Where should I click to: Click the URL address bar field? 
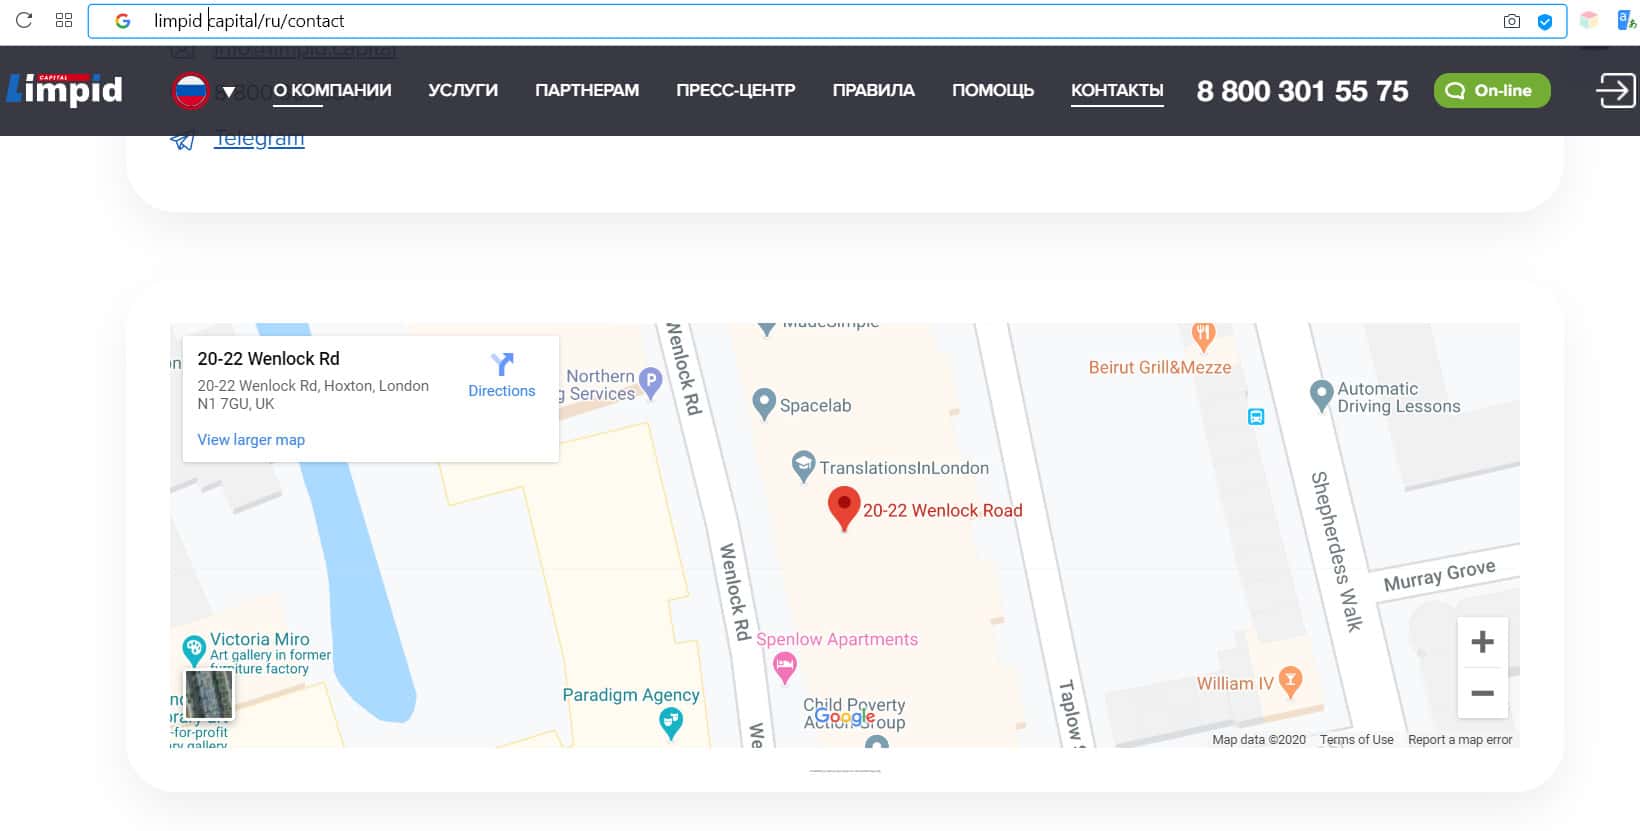click(800, 21)
